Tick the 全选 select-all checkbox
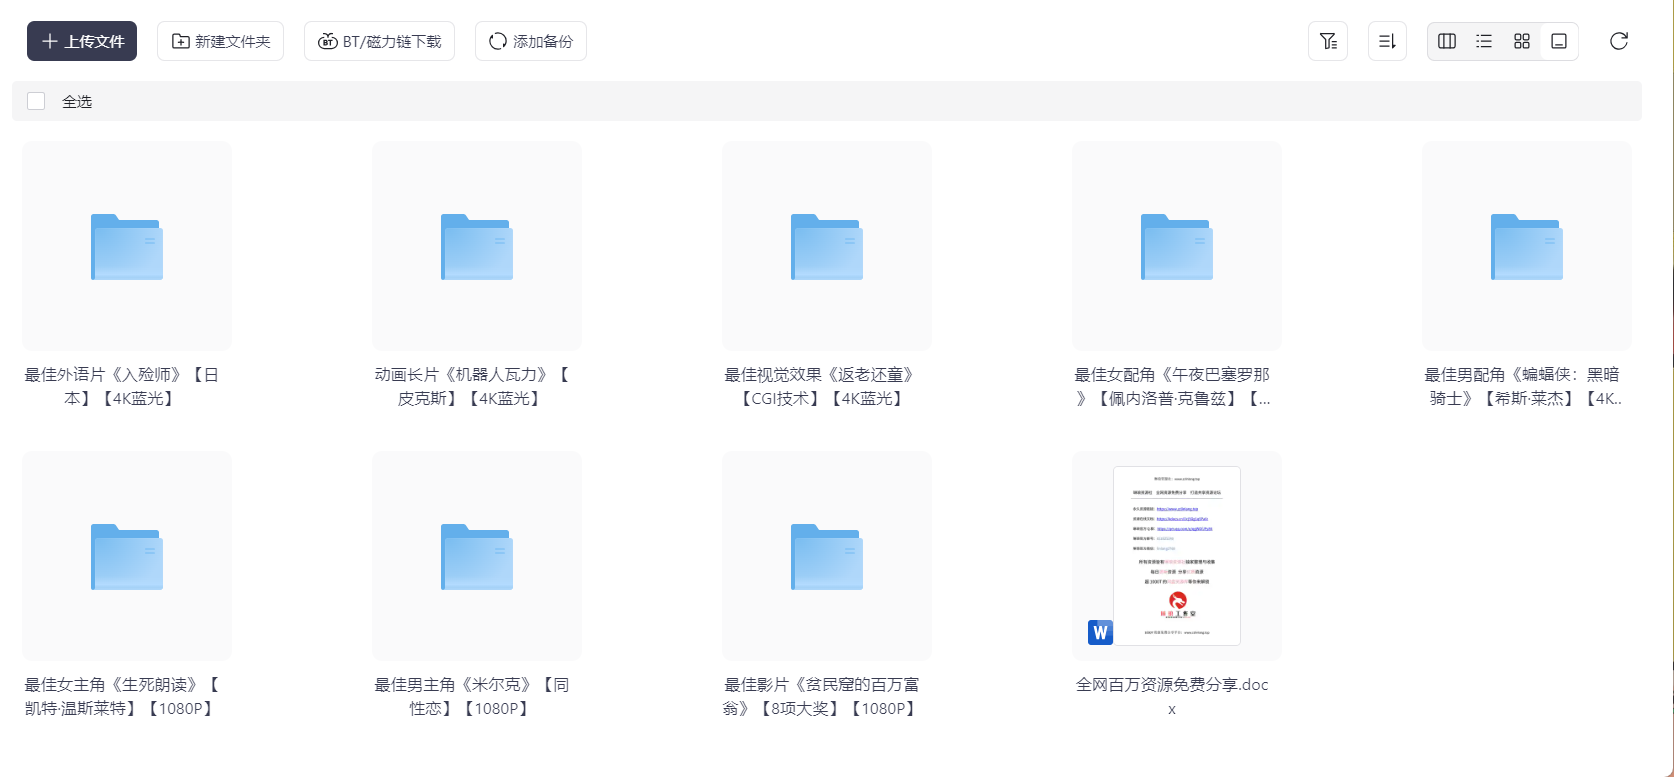Screen dimensions: 1674x777 click(x=36, y=101)
